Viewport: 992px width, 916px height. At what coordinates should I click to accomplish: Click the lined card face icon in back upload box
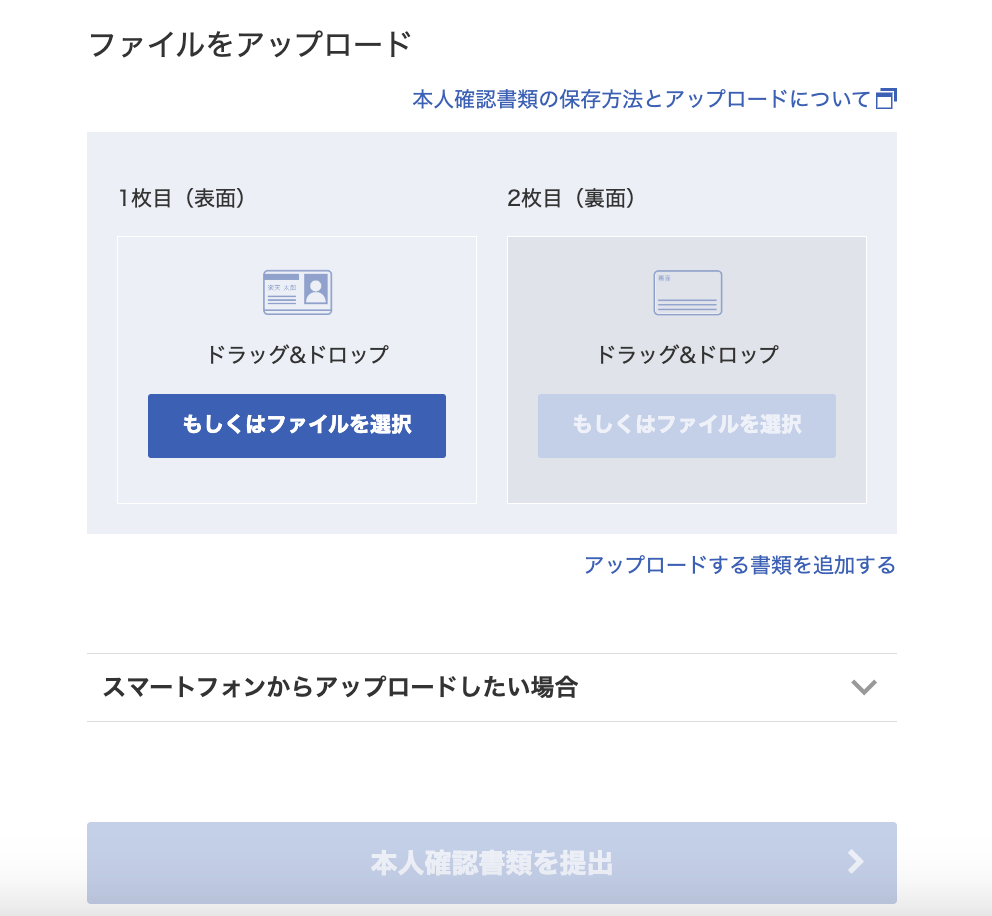[687, 292]
